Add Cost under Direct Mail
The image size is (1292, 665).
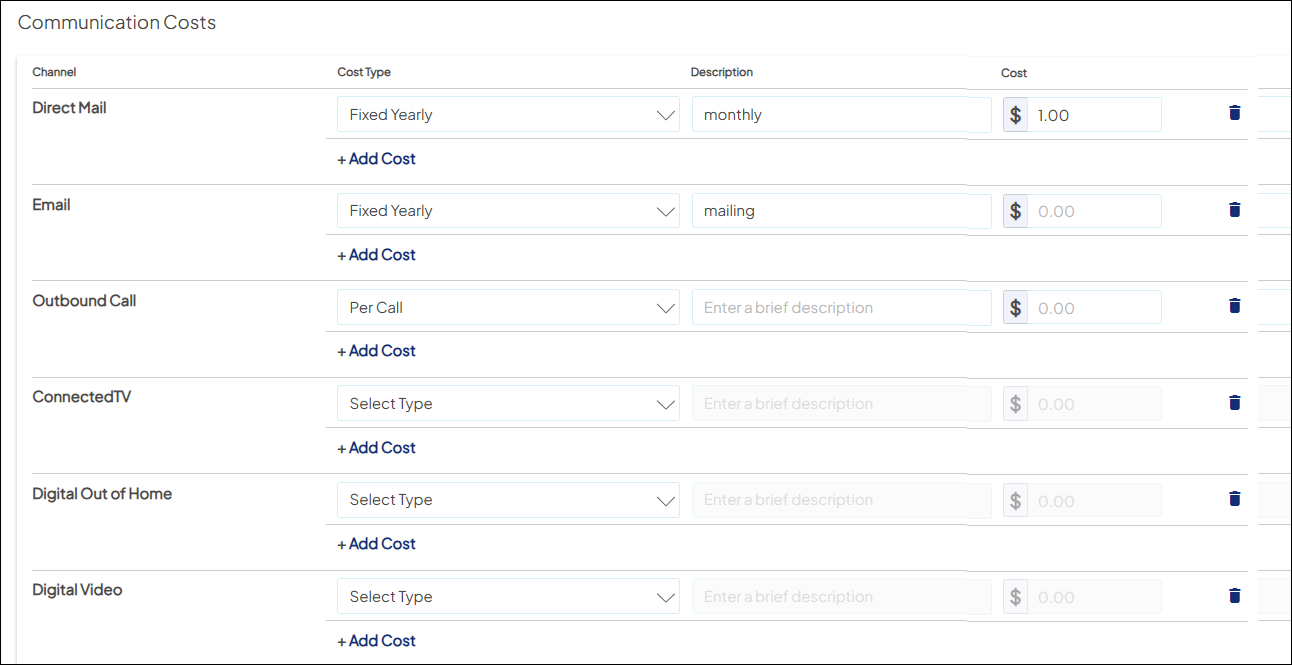tap(377, 159)
